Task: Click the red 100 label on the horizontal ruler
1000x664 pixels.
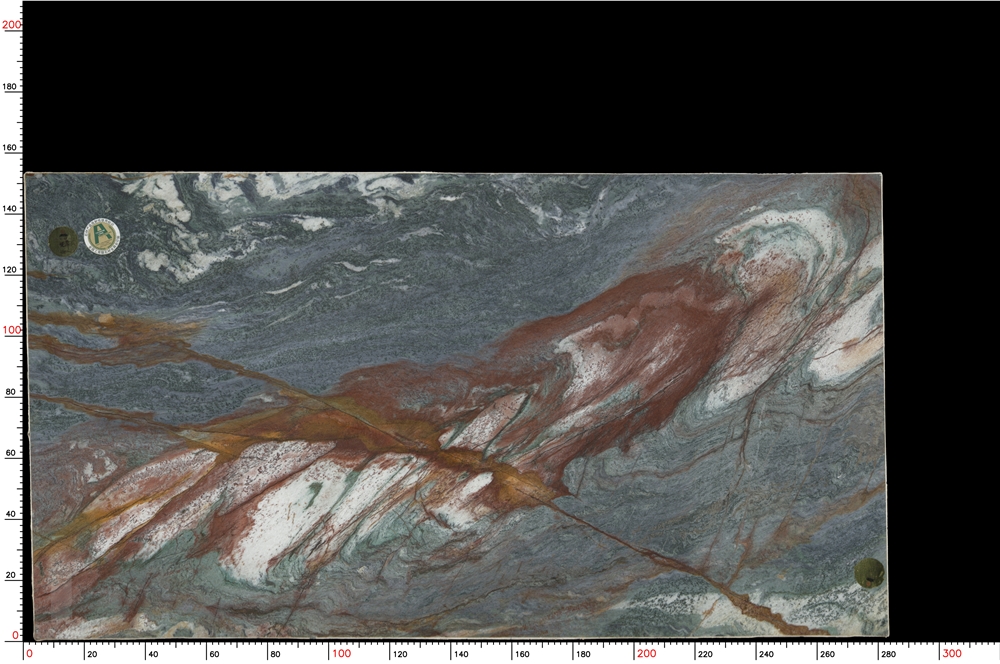Action: (341, 653)
